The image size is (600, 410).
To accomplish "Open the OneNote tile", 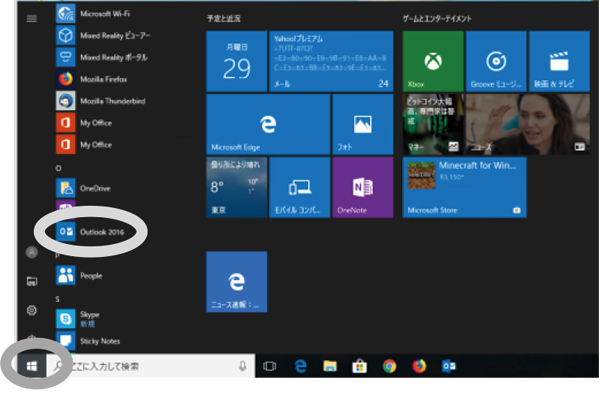I will click(362, 187).
